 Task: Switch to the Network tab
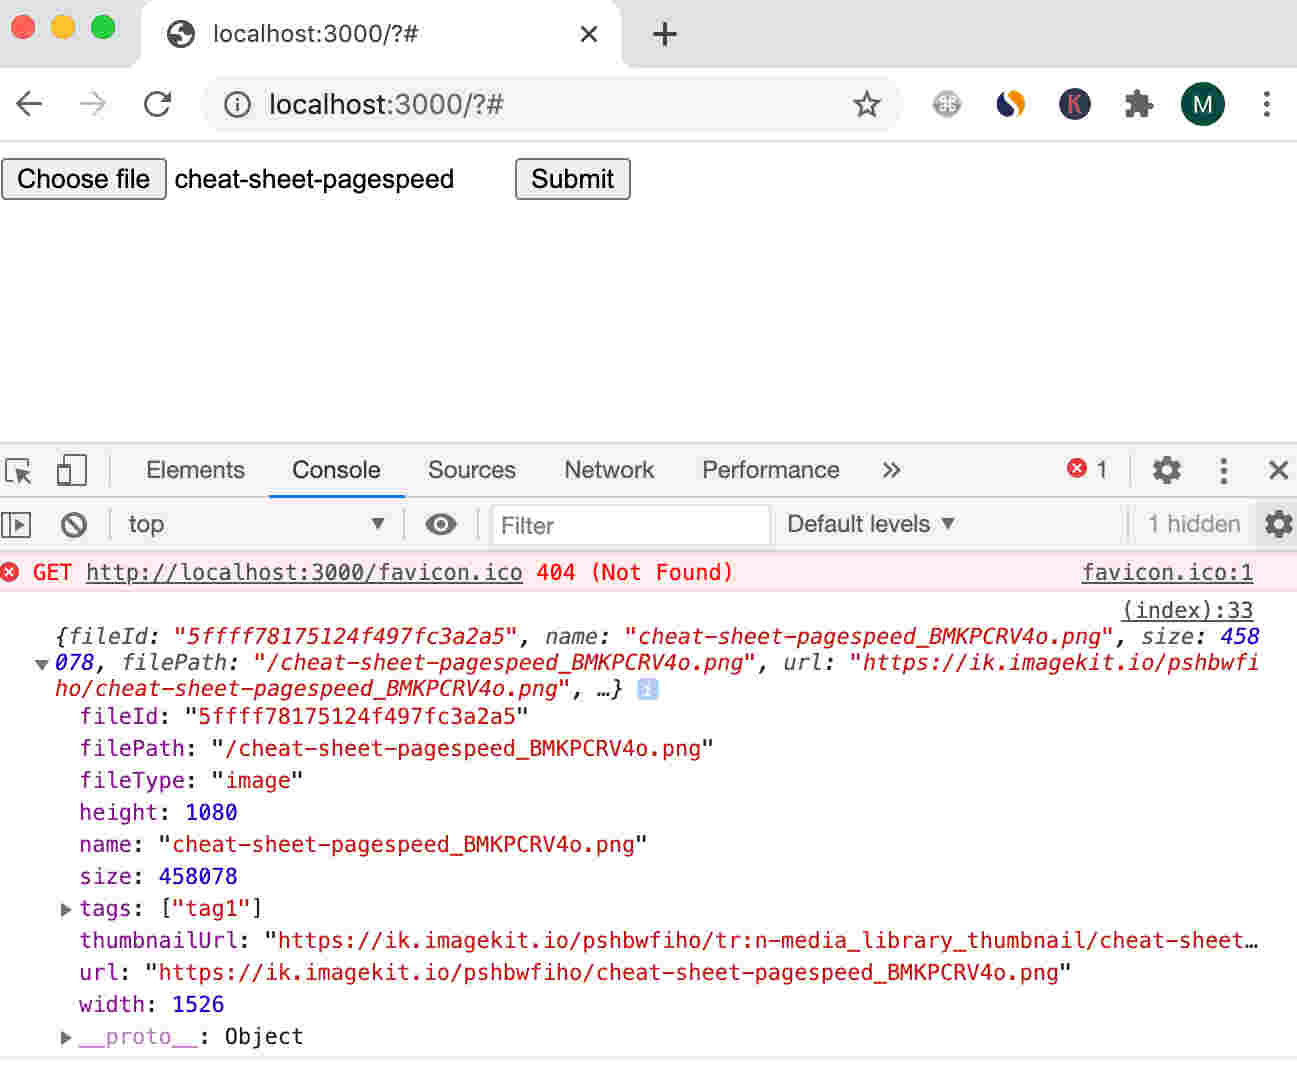pyautogui.click(x=609, y=470)
